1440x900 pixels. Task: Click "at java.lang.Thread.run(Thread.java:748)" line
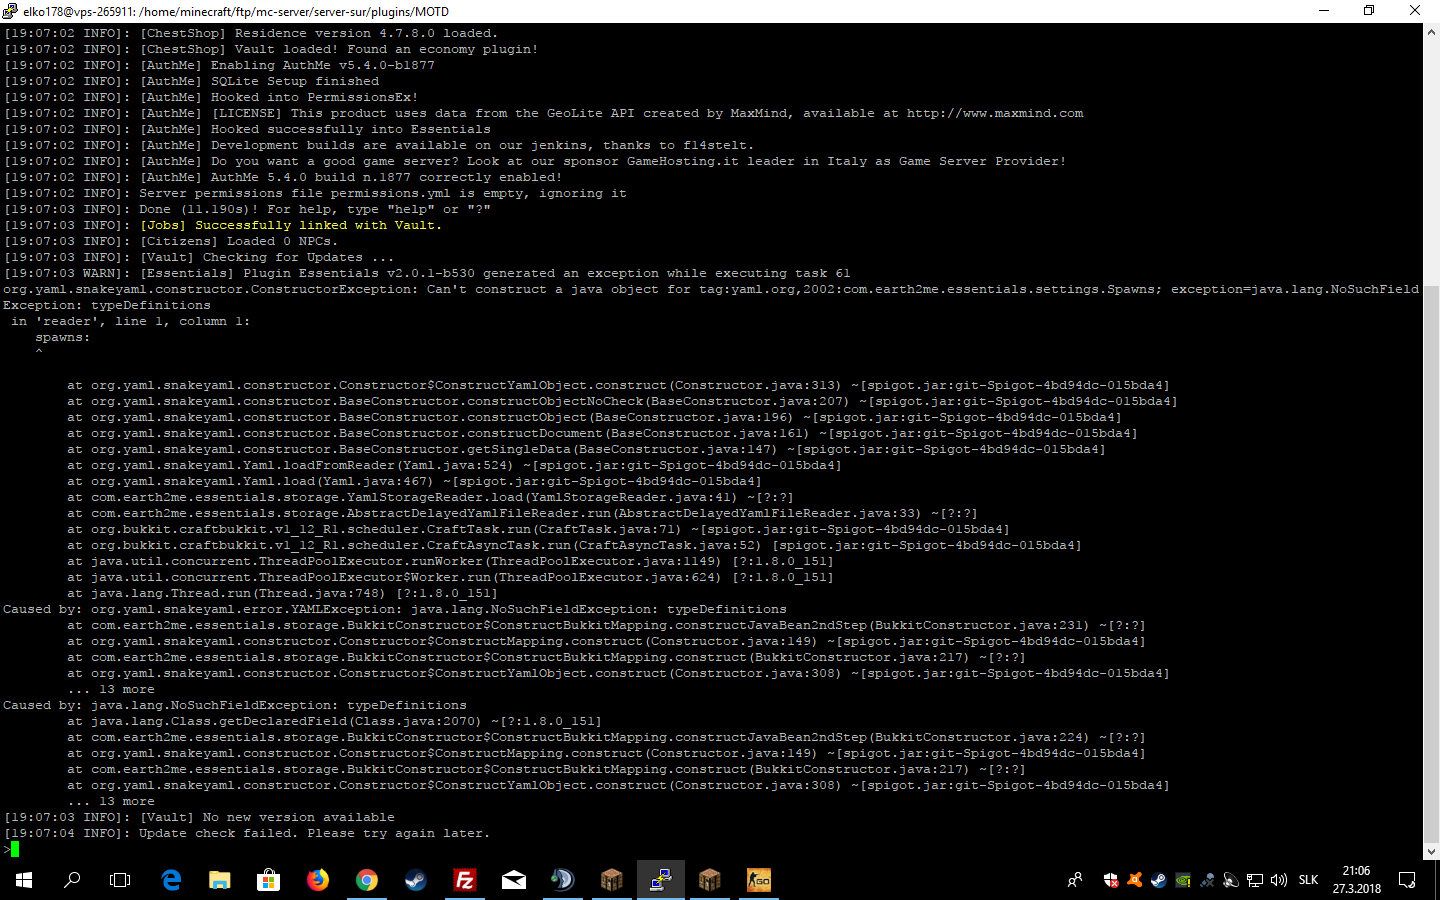283,593
